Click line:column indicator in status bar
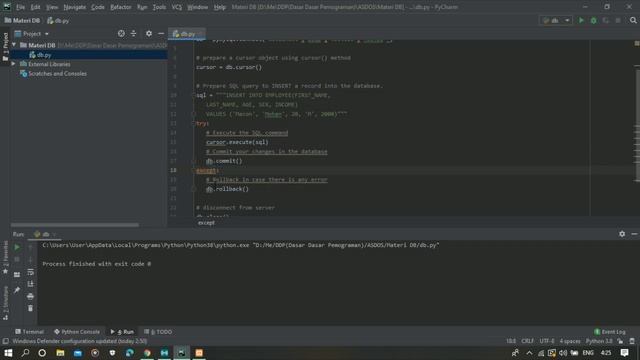 [511, 341]
